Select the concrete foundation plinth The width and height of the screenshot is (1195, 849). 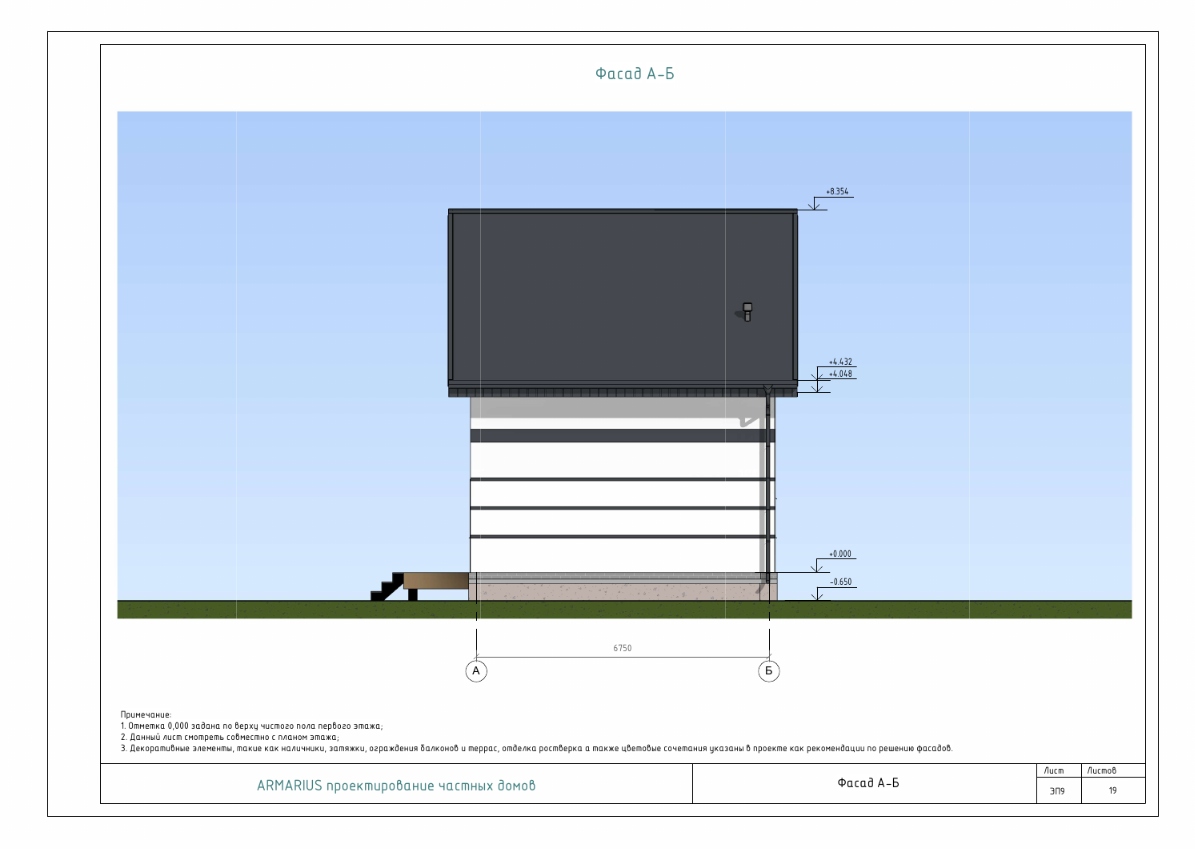coord(620,590)
